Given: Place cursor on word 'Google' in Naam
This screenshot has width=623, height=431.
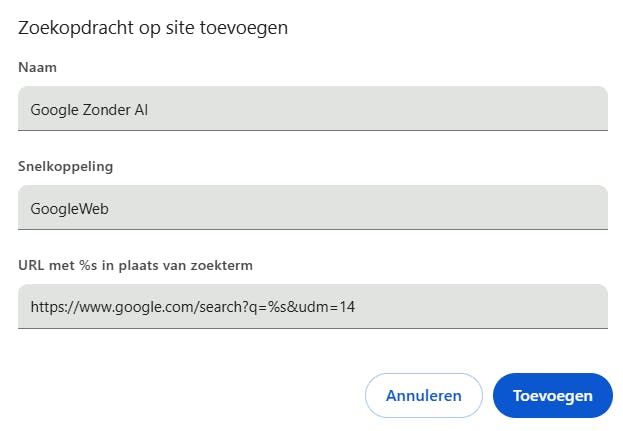Looking at the screenshot, I should pyautogui.click(x=54, y=109).
